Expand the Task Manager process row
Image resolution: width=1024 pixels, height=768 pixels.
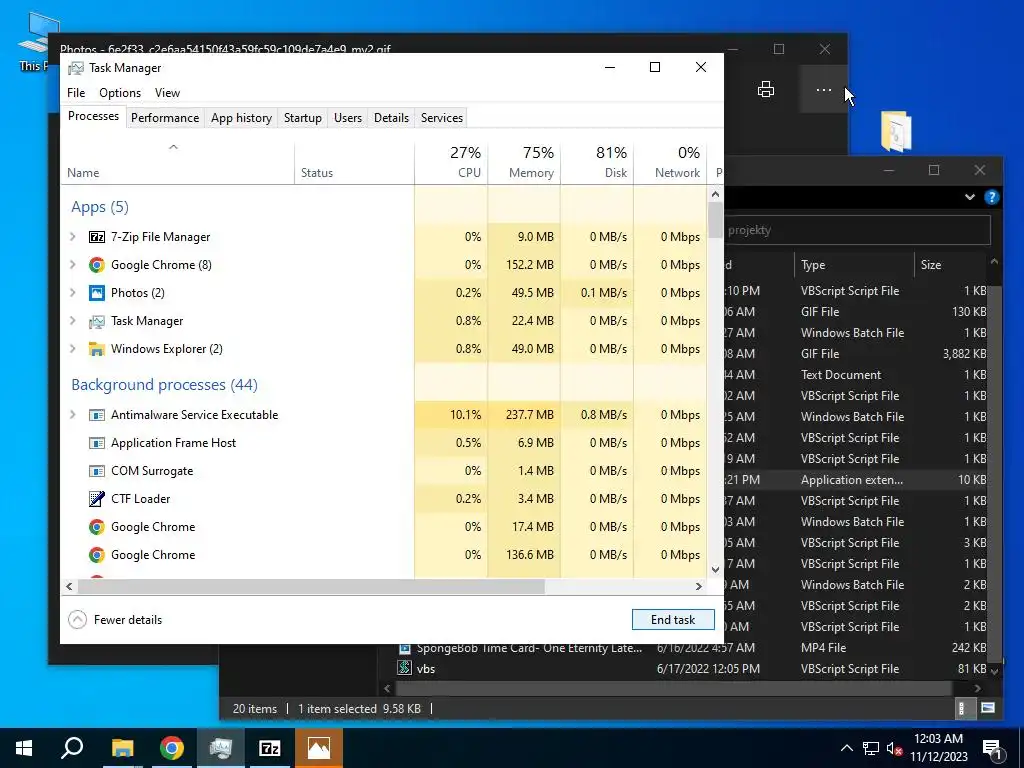73,321
